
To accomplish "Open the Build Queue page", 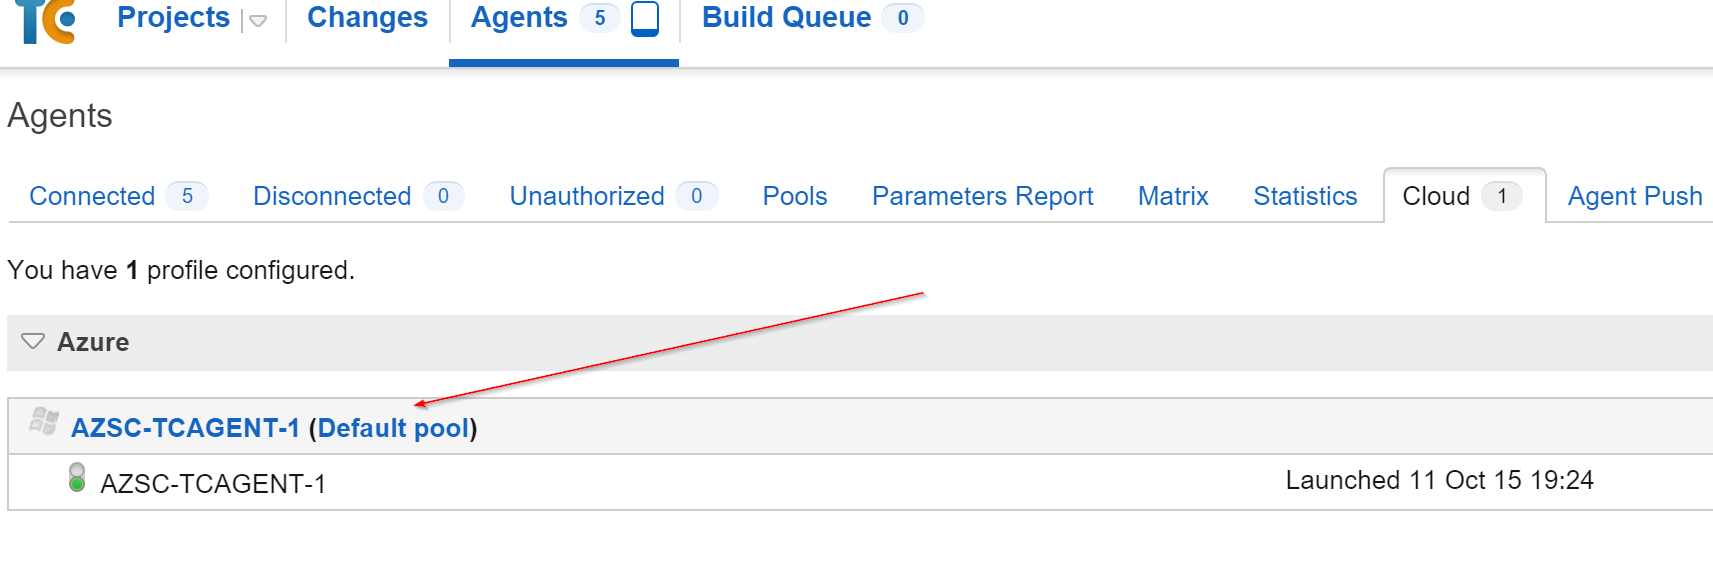I will [x=786, y=18].
